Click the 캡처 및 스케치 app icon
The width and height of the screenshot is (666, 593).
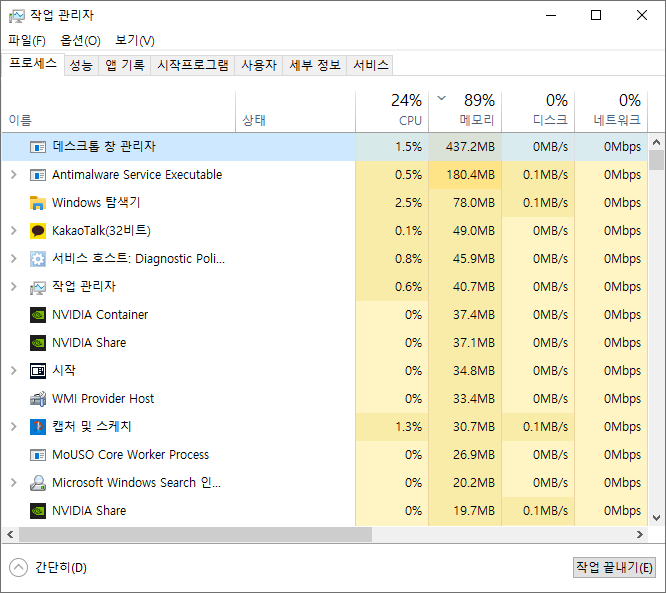pyautogui.click(x=38, y=427)
